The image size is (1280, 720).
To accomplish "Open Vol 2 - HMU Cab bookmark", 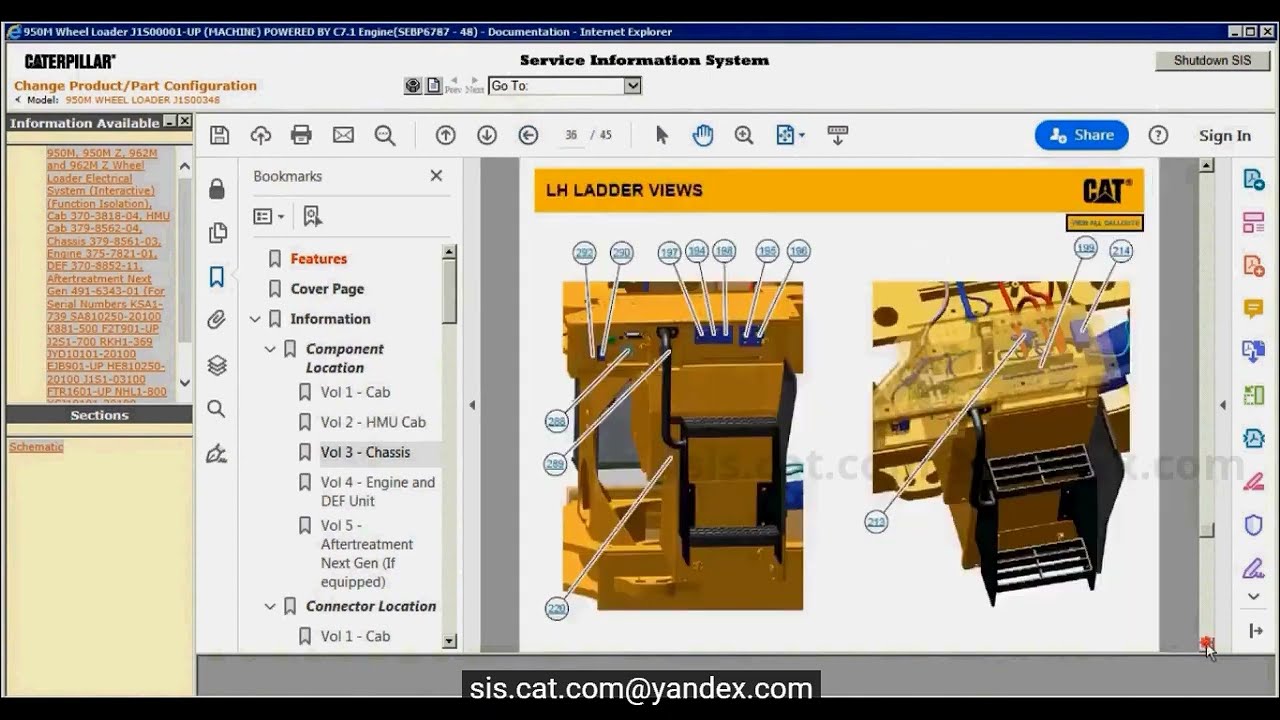I will point(373,422).
